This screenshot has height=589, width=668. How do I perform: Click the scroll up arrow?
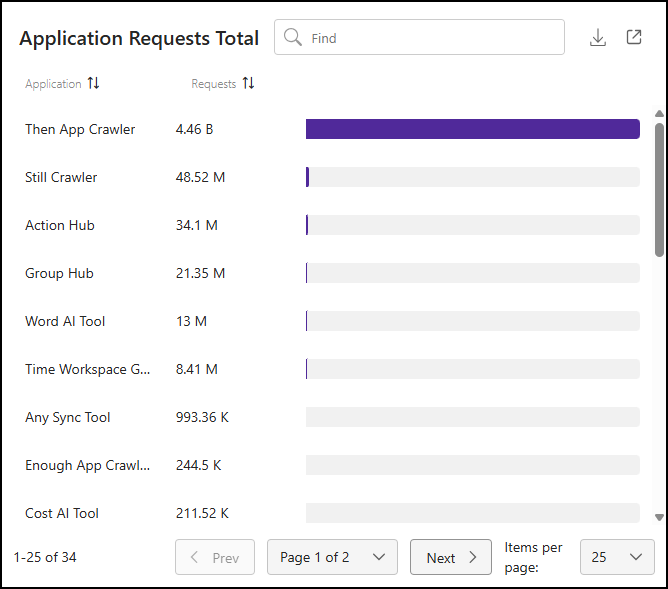tap(659, 114)
